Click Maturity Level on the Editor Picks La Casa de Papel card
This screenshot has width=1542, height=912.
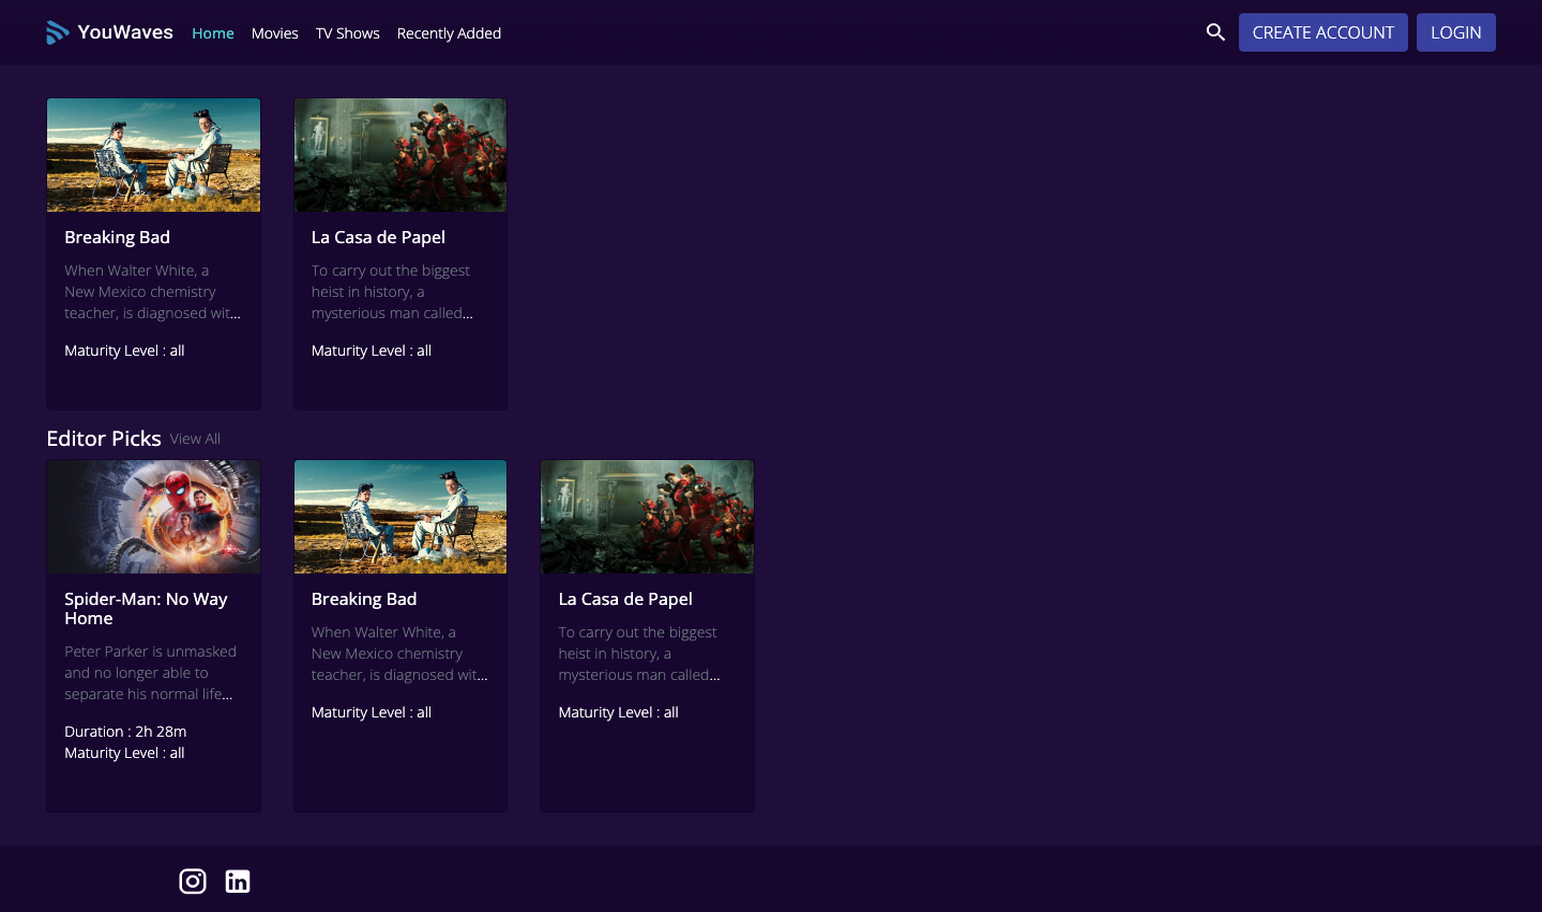click(x=618, y=712)
